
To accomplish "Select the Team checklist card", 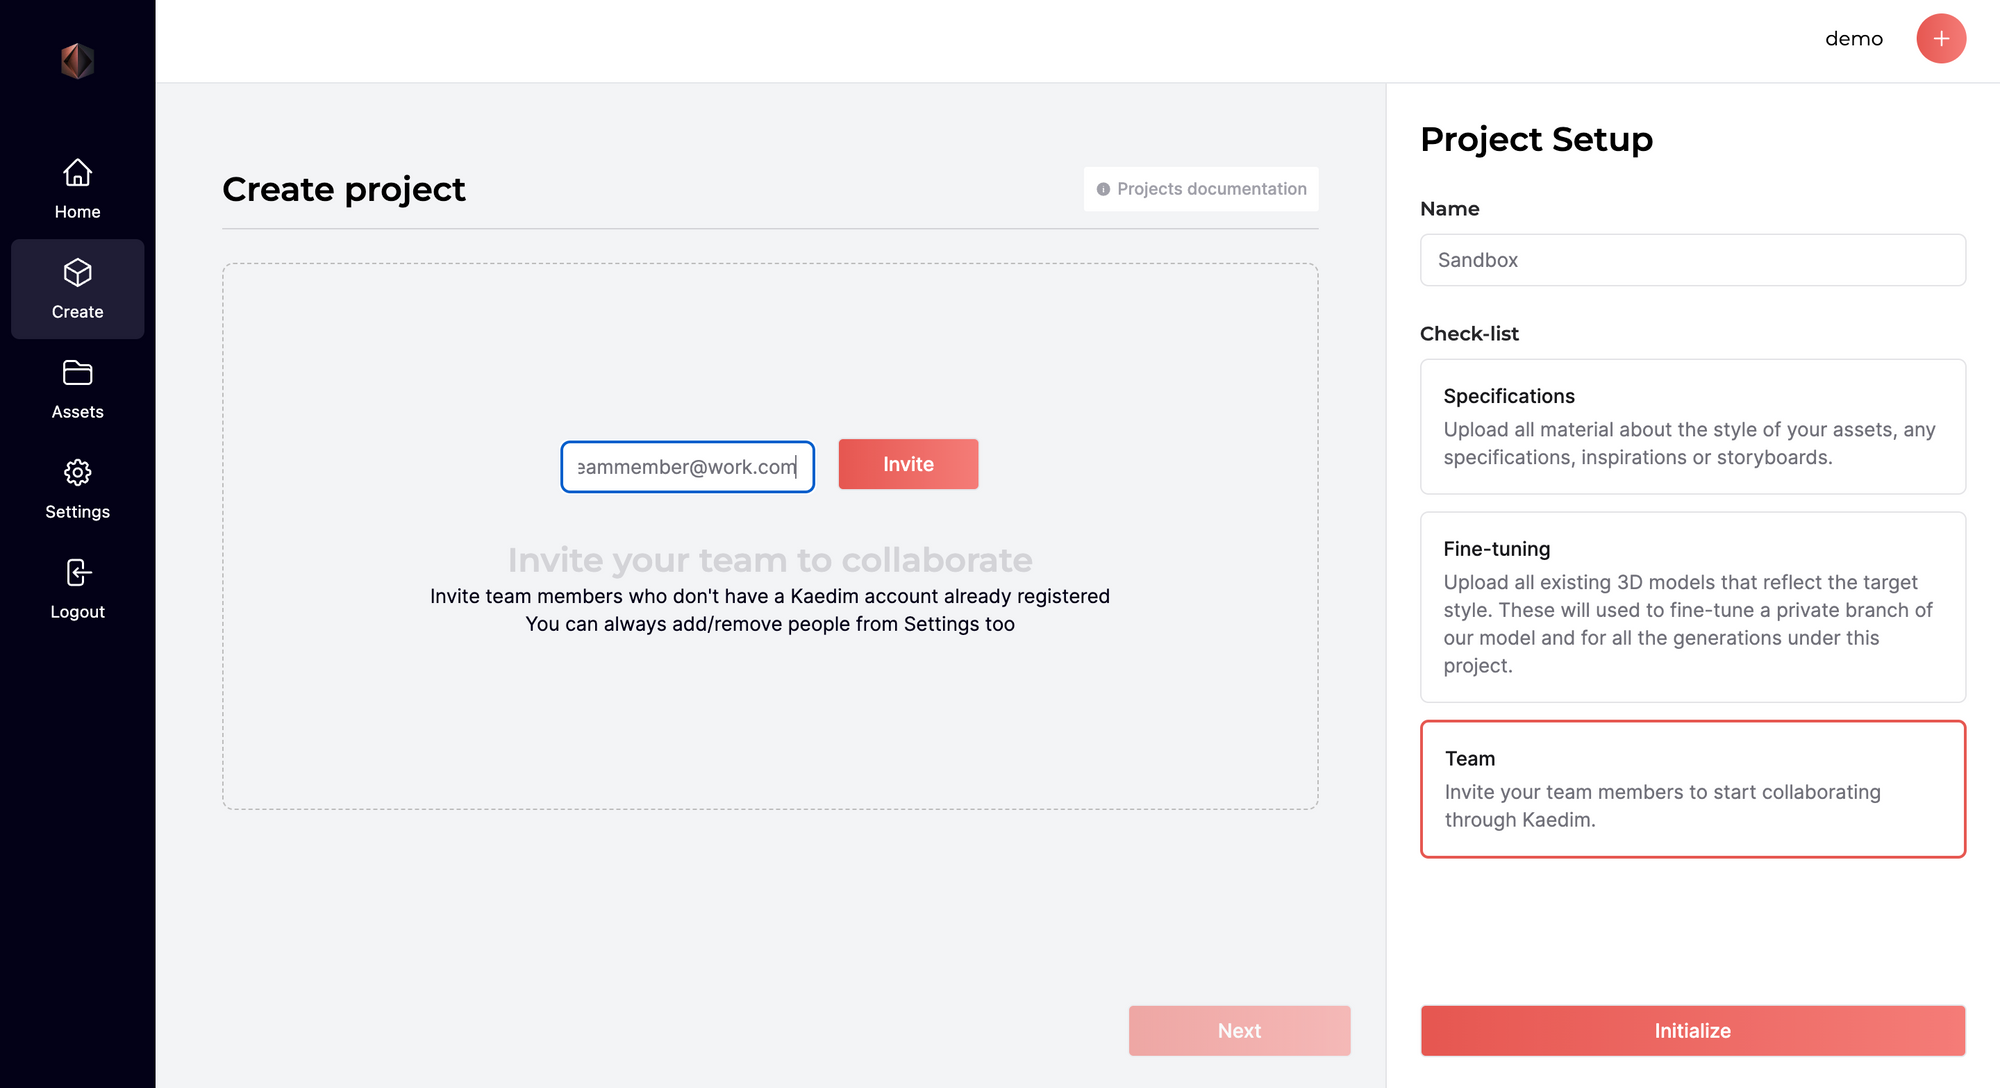I will pyautogui.click(x=1692, y=788).
